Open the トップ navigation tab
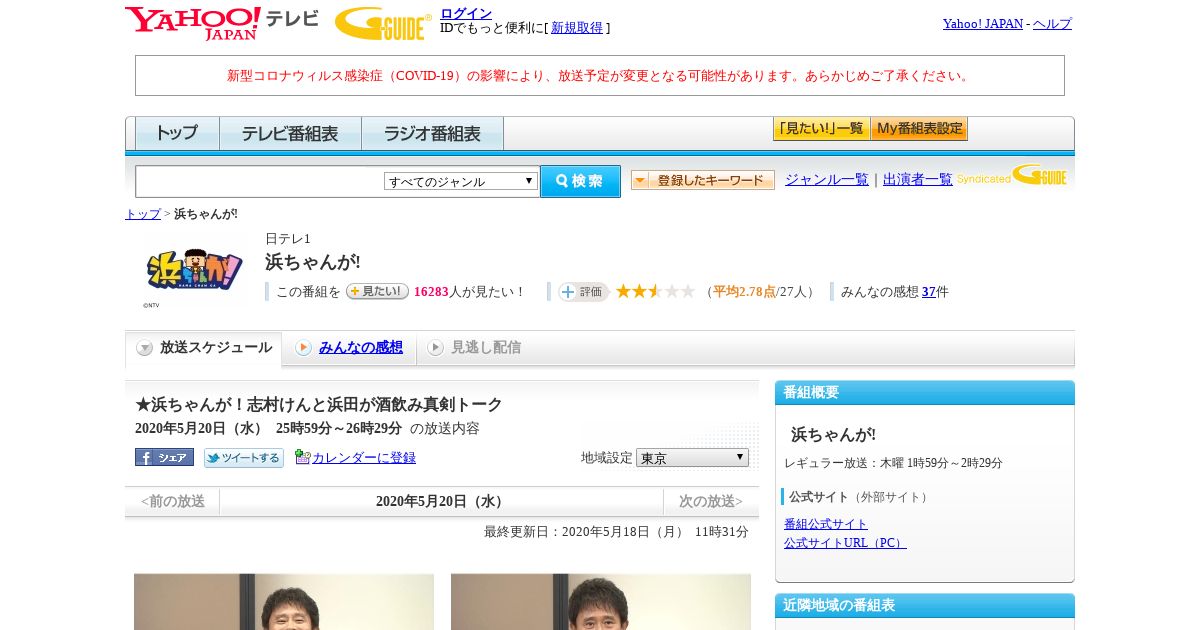This screenshot has width=1200, height=630. coord(177,133)
